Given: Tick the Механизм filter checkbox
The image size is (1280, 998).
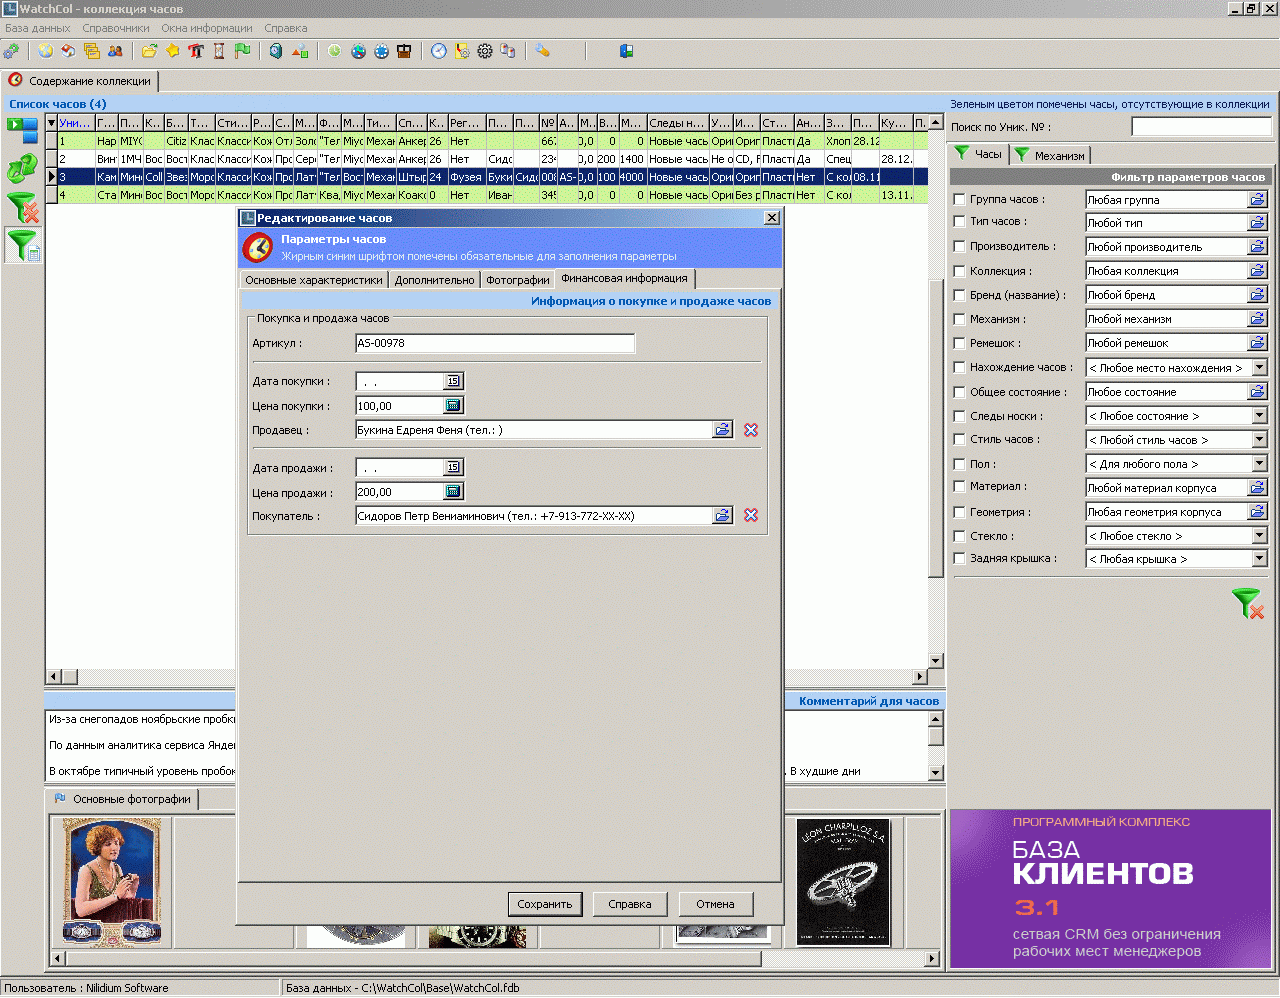Looking at the screenshot, I should [x=960, y=320].
